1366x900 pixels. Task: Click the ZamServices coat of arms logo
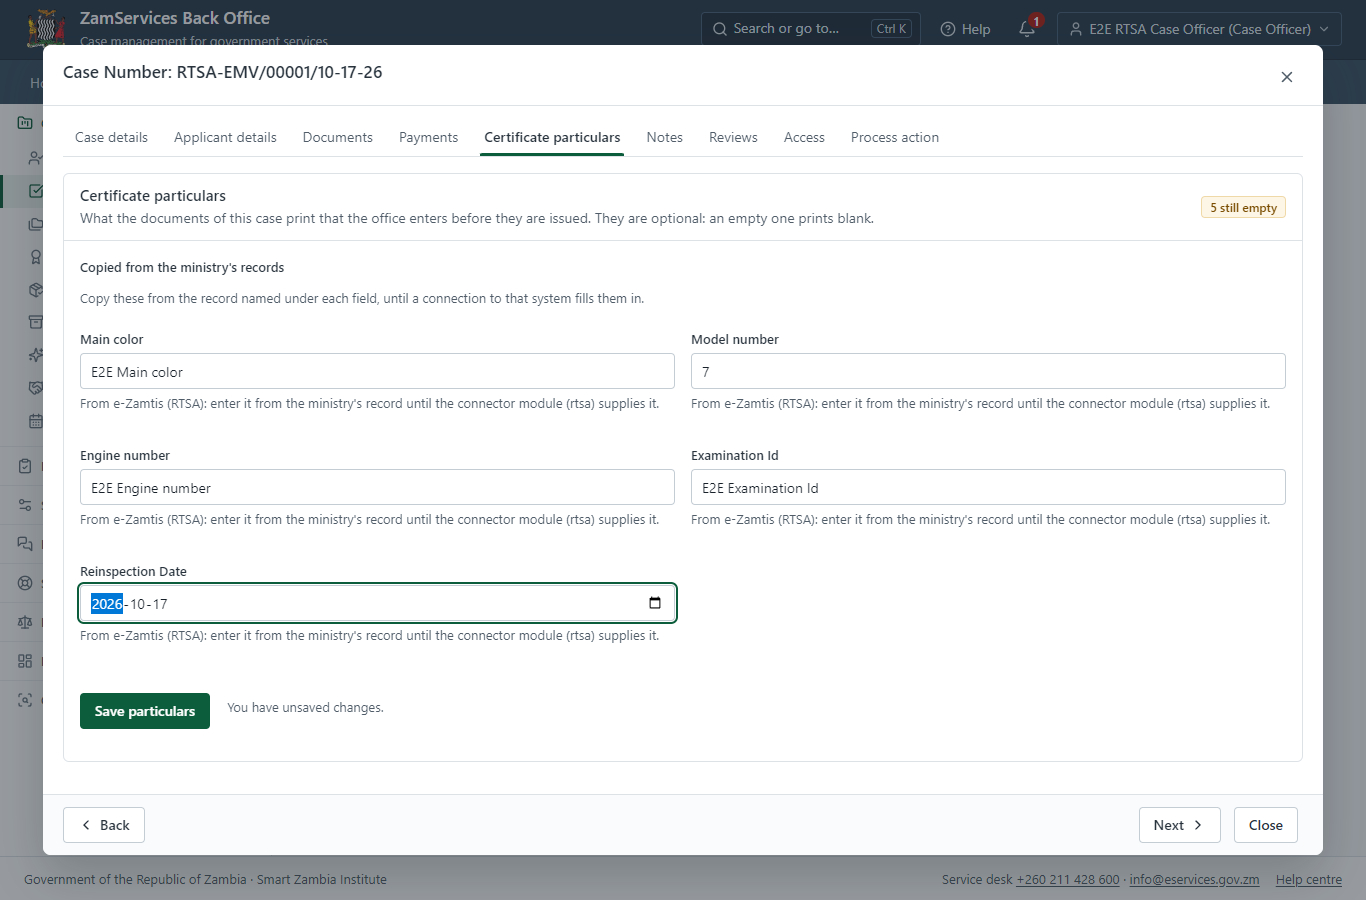pyautogui.click(x=46, y=28)
